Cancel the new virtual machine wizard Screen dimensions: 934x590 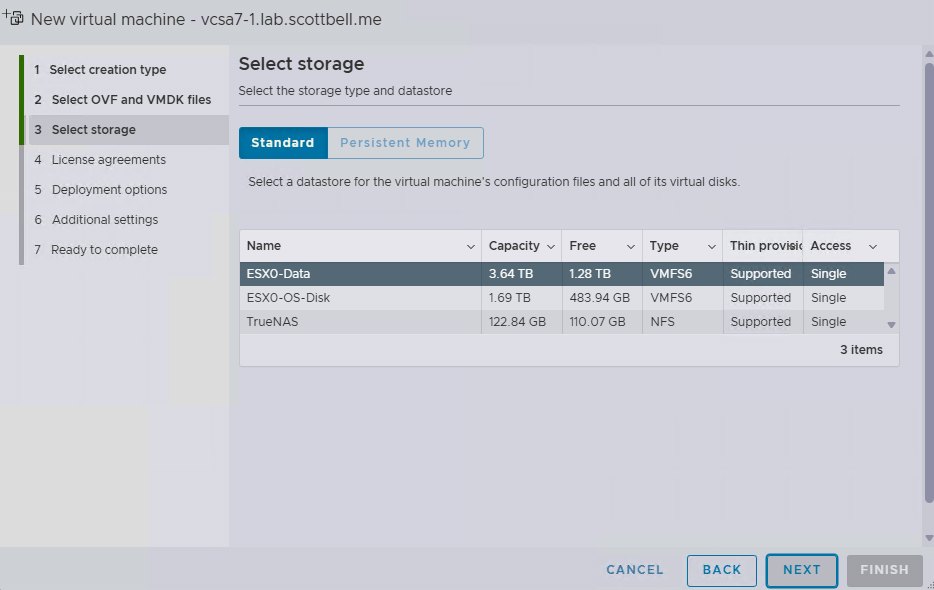click(635, 570)
